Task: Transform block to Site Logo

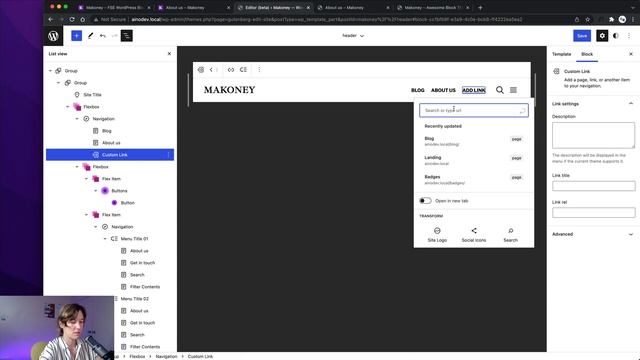Action: click(437, 235)
